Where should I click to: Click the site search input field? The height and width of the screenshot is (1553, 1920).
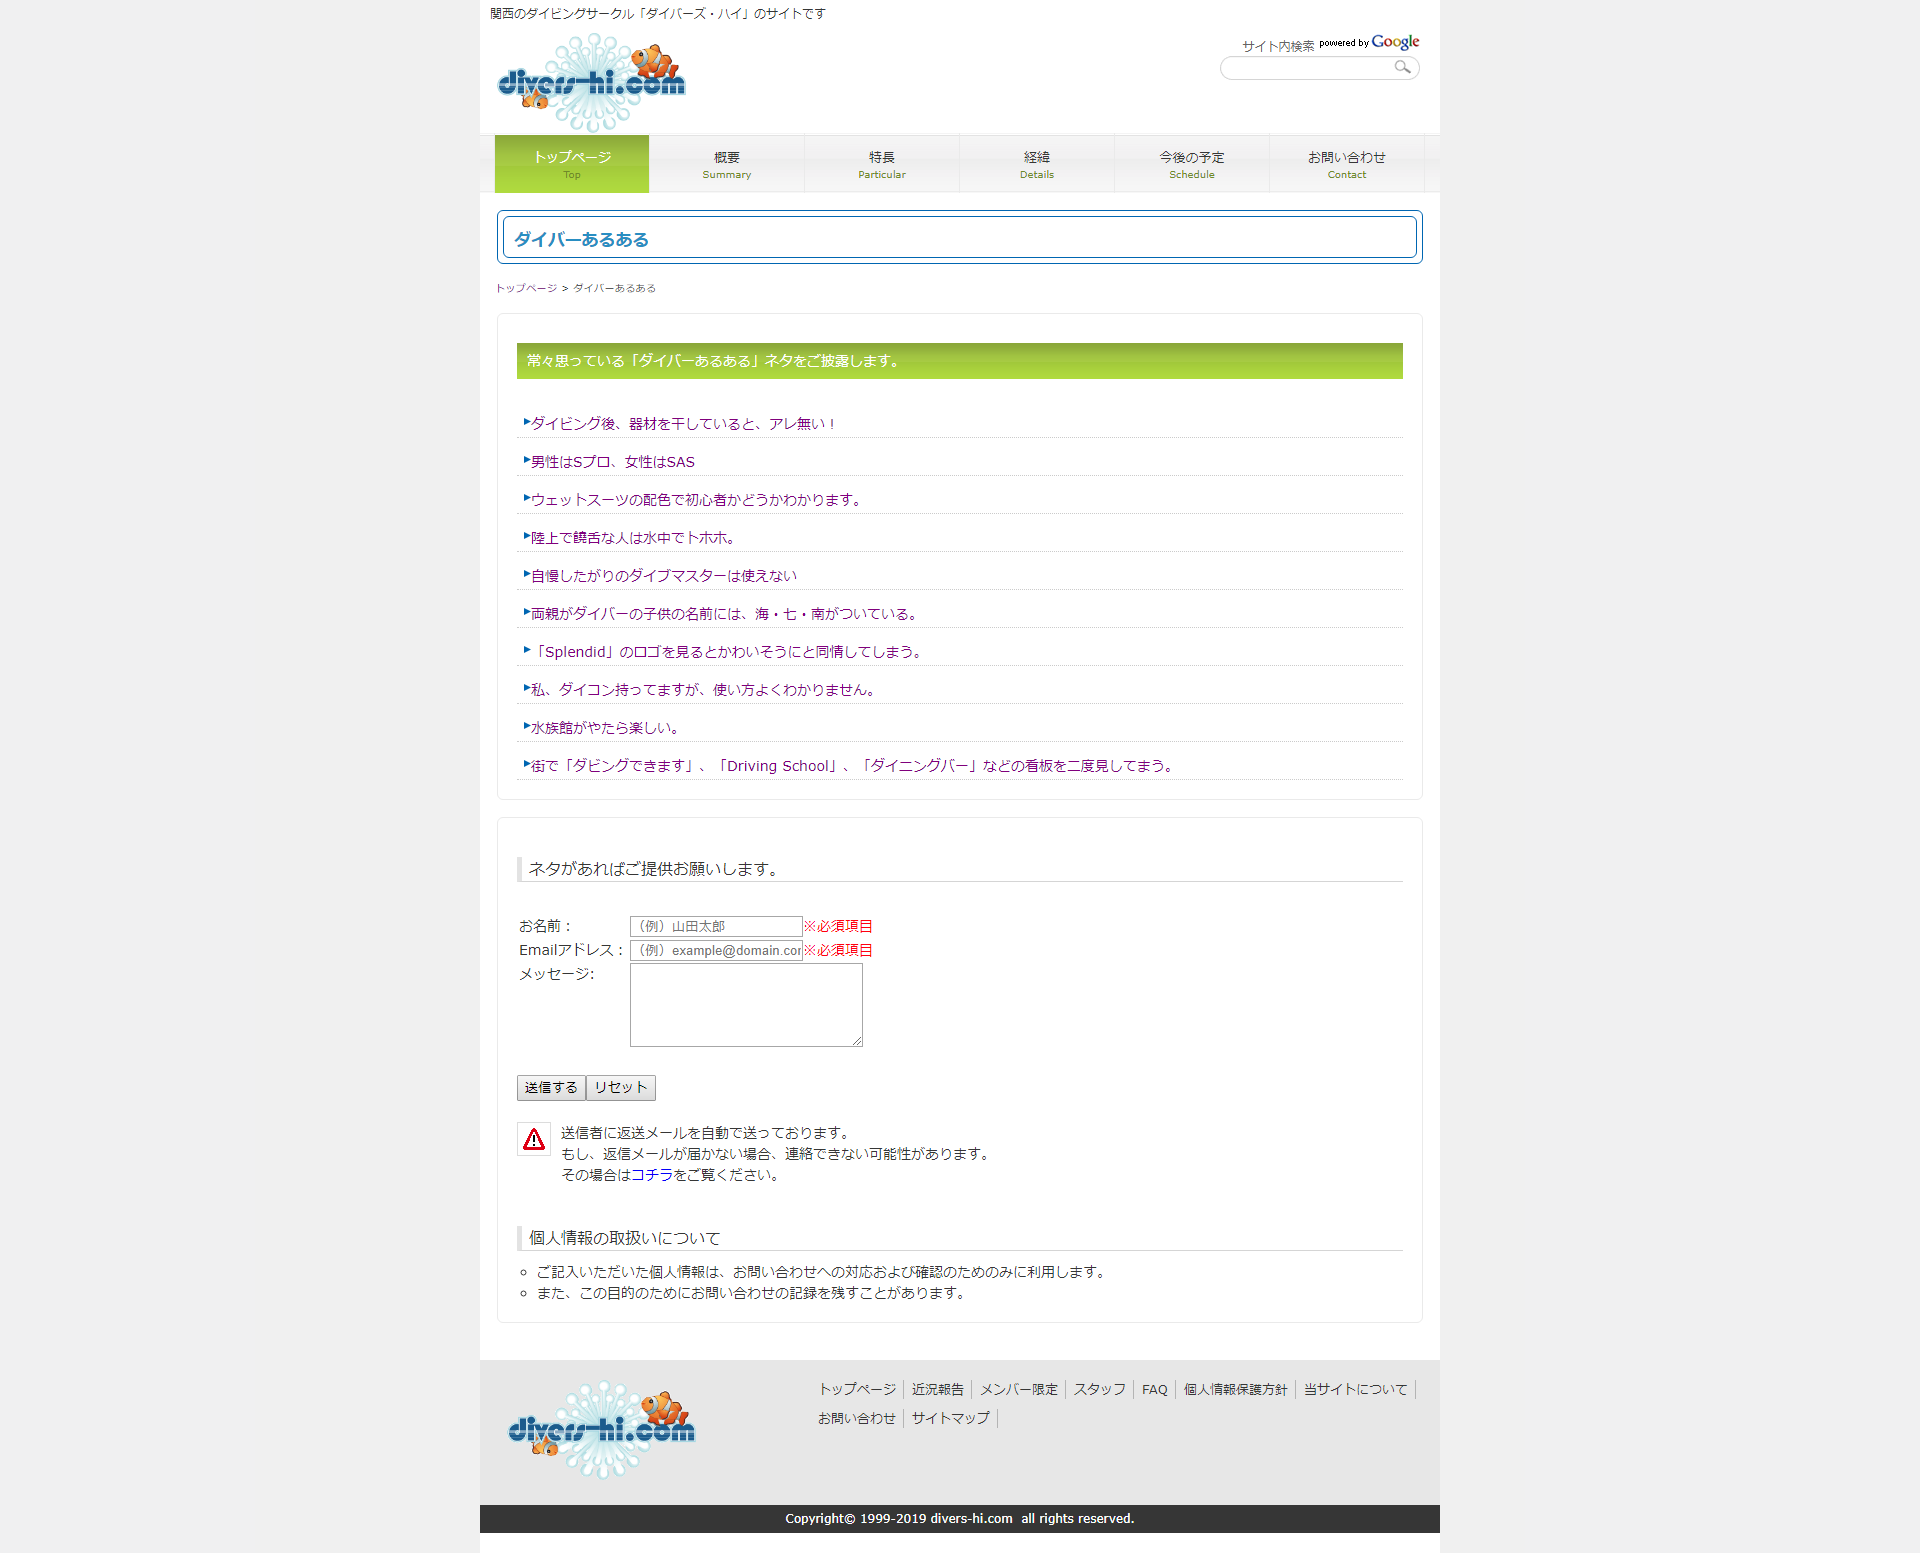coord(1305,68)
